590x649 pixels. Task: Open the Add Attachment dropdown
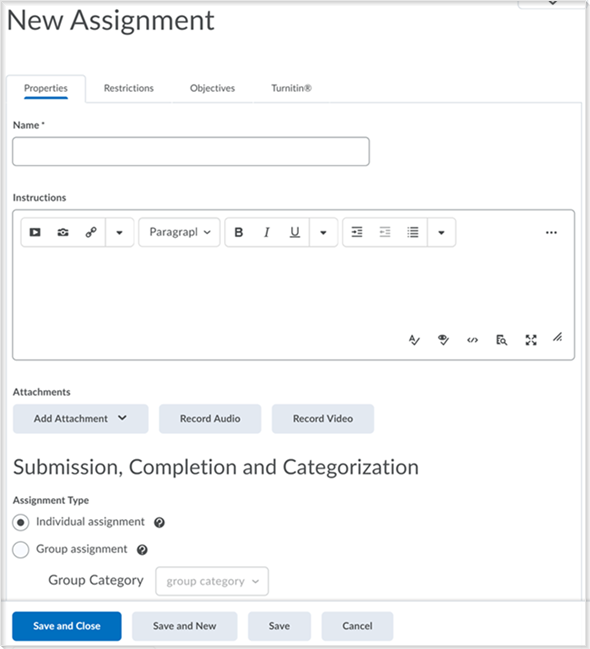[80, 418]
